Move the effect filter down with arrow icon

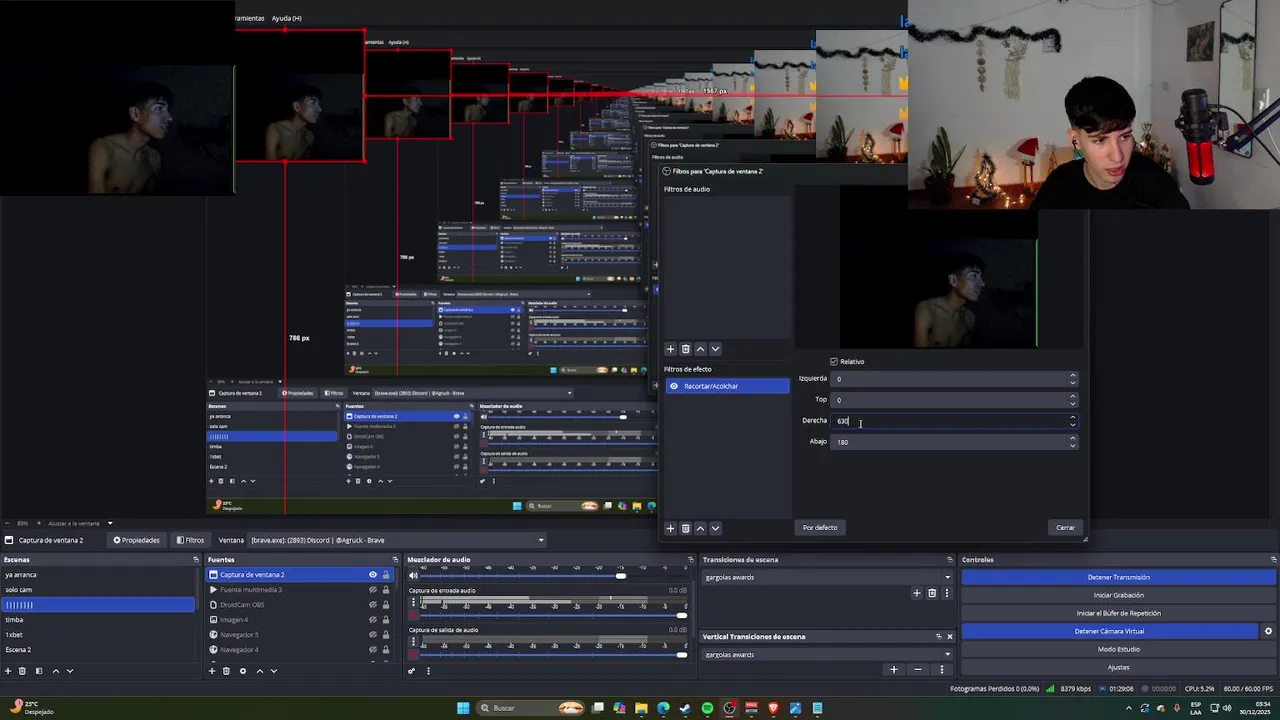pyautogui.click(x=715, y=528)
